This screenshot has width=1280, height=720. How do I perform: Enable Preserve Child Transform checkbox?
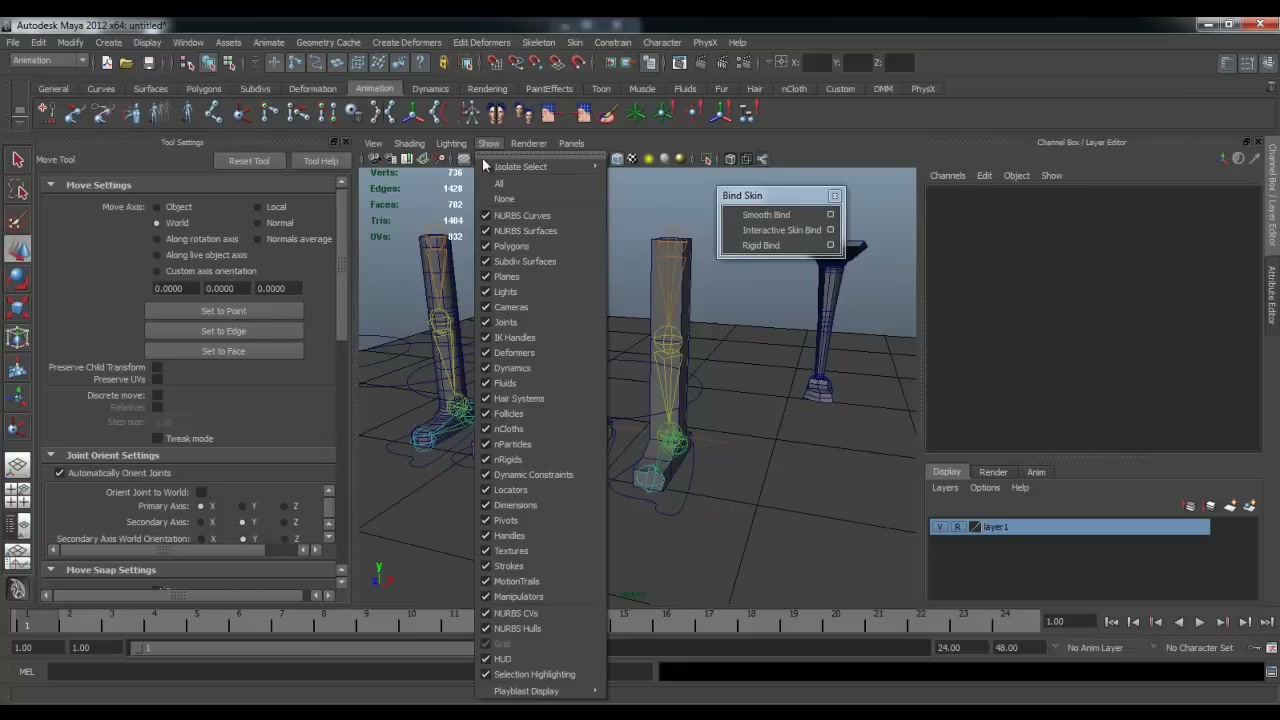click(x=157, y=368)
